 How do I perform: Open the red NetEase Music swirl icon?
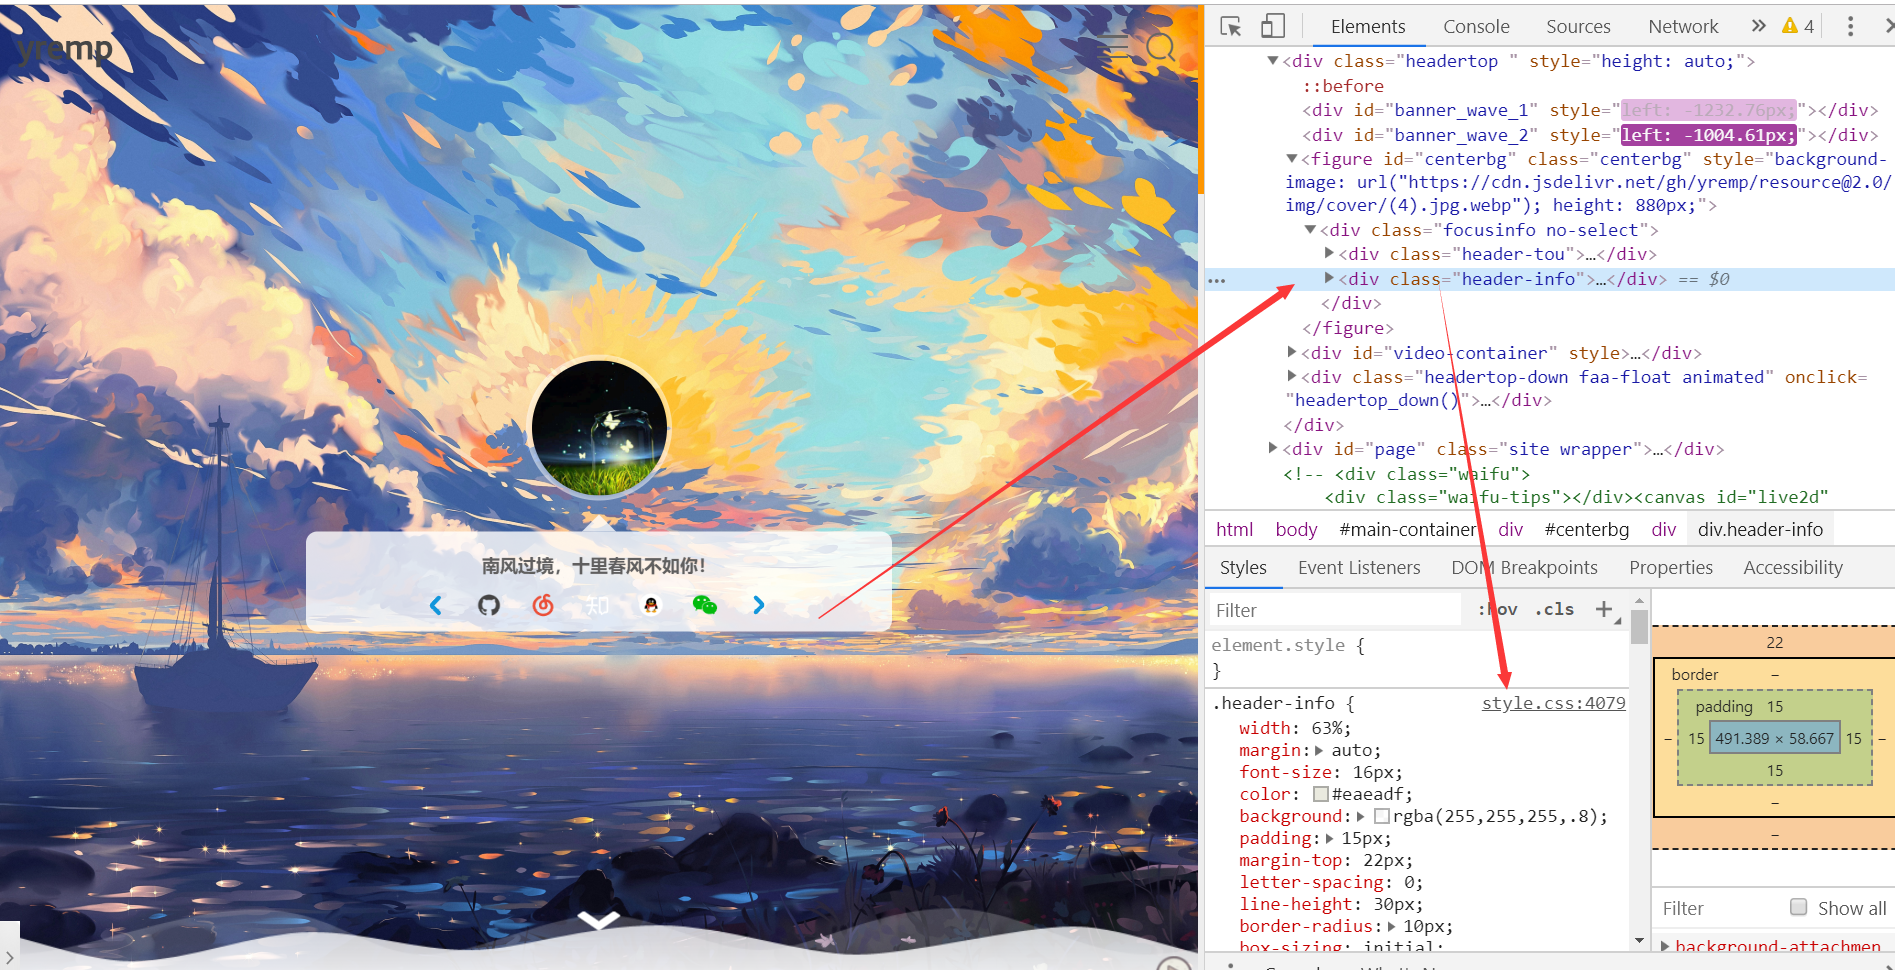[x=543, y=605]
